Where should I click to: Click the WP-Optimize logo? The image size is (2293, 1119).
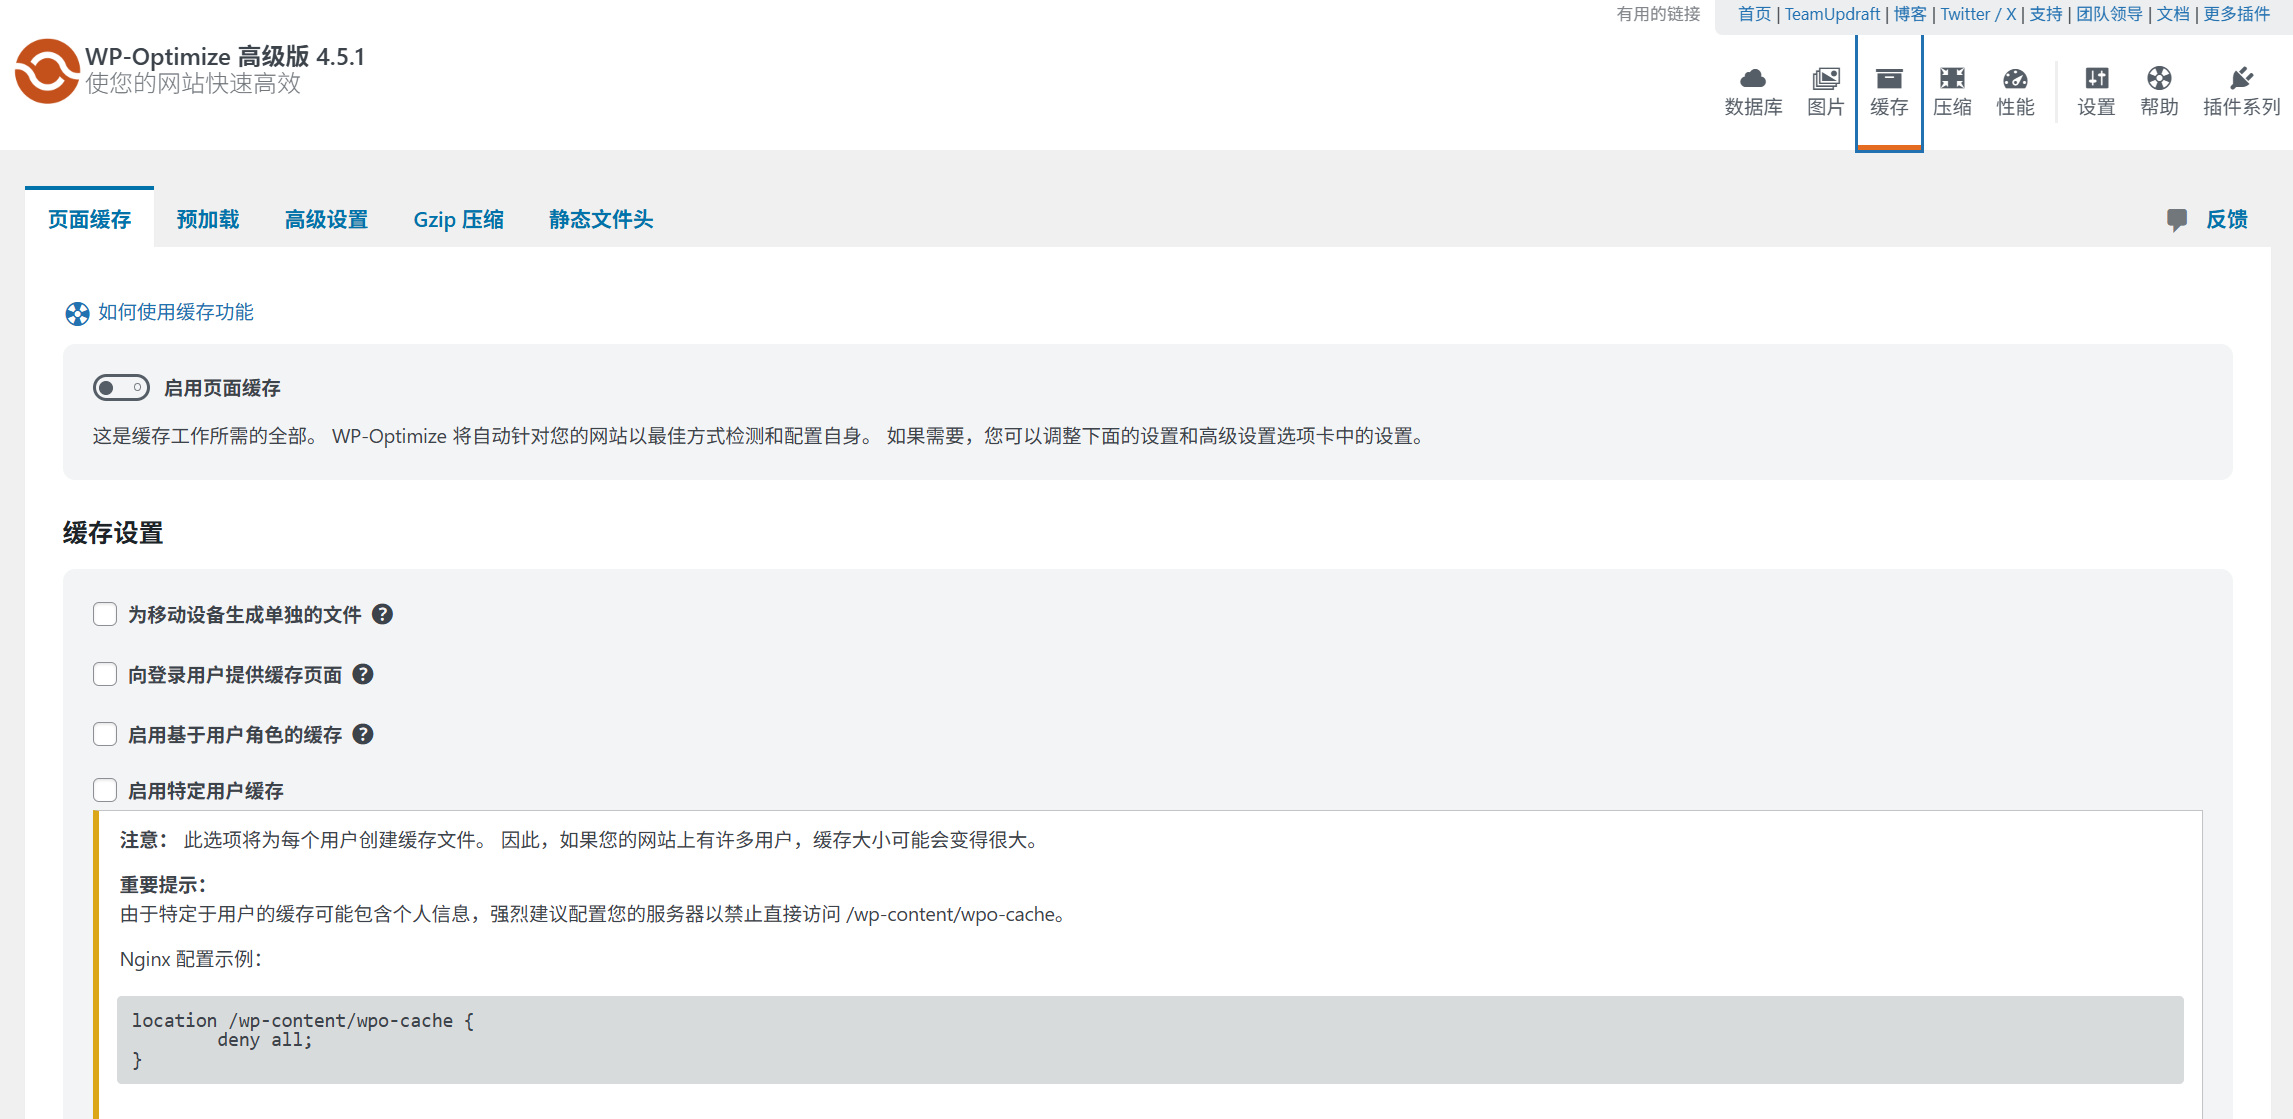[x=47, y=70]
